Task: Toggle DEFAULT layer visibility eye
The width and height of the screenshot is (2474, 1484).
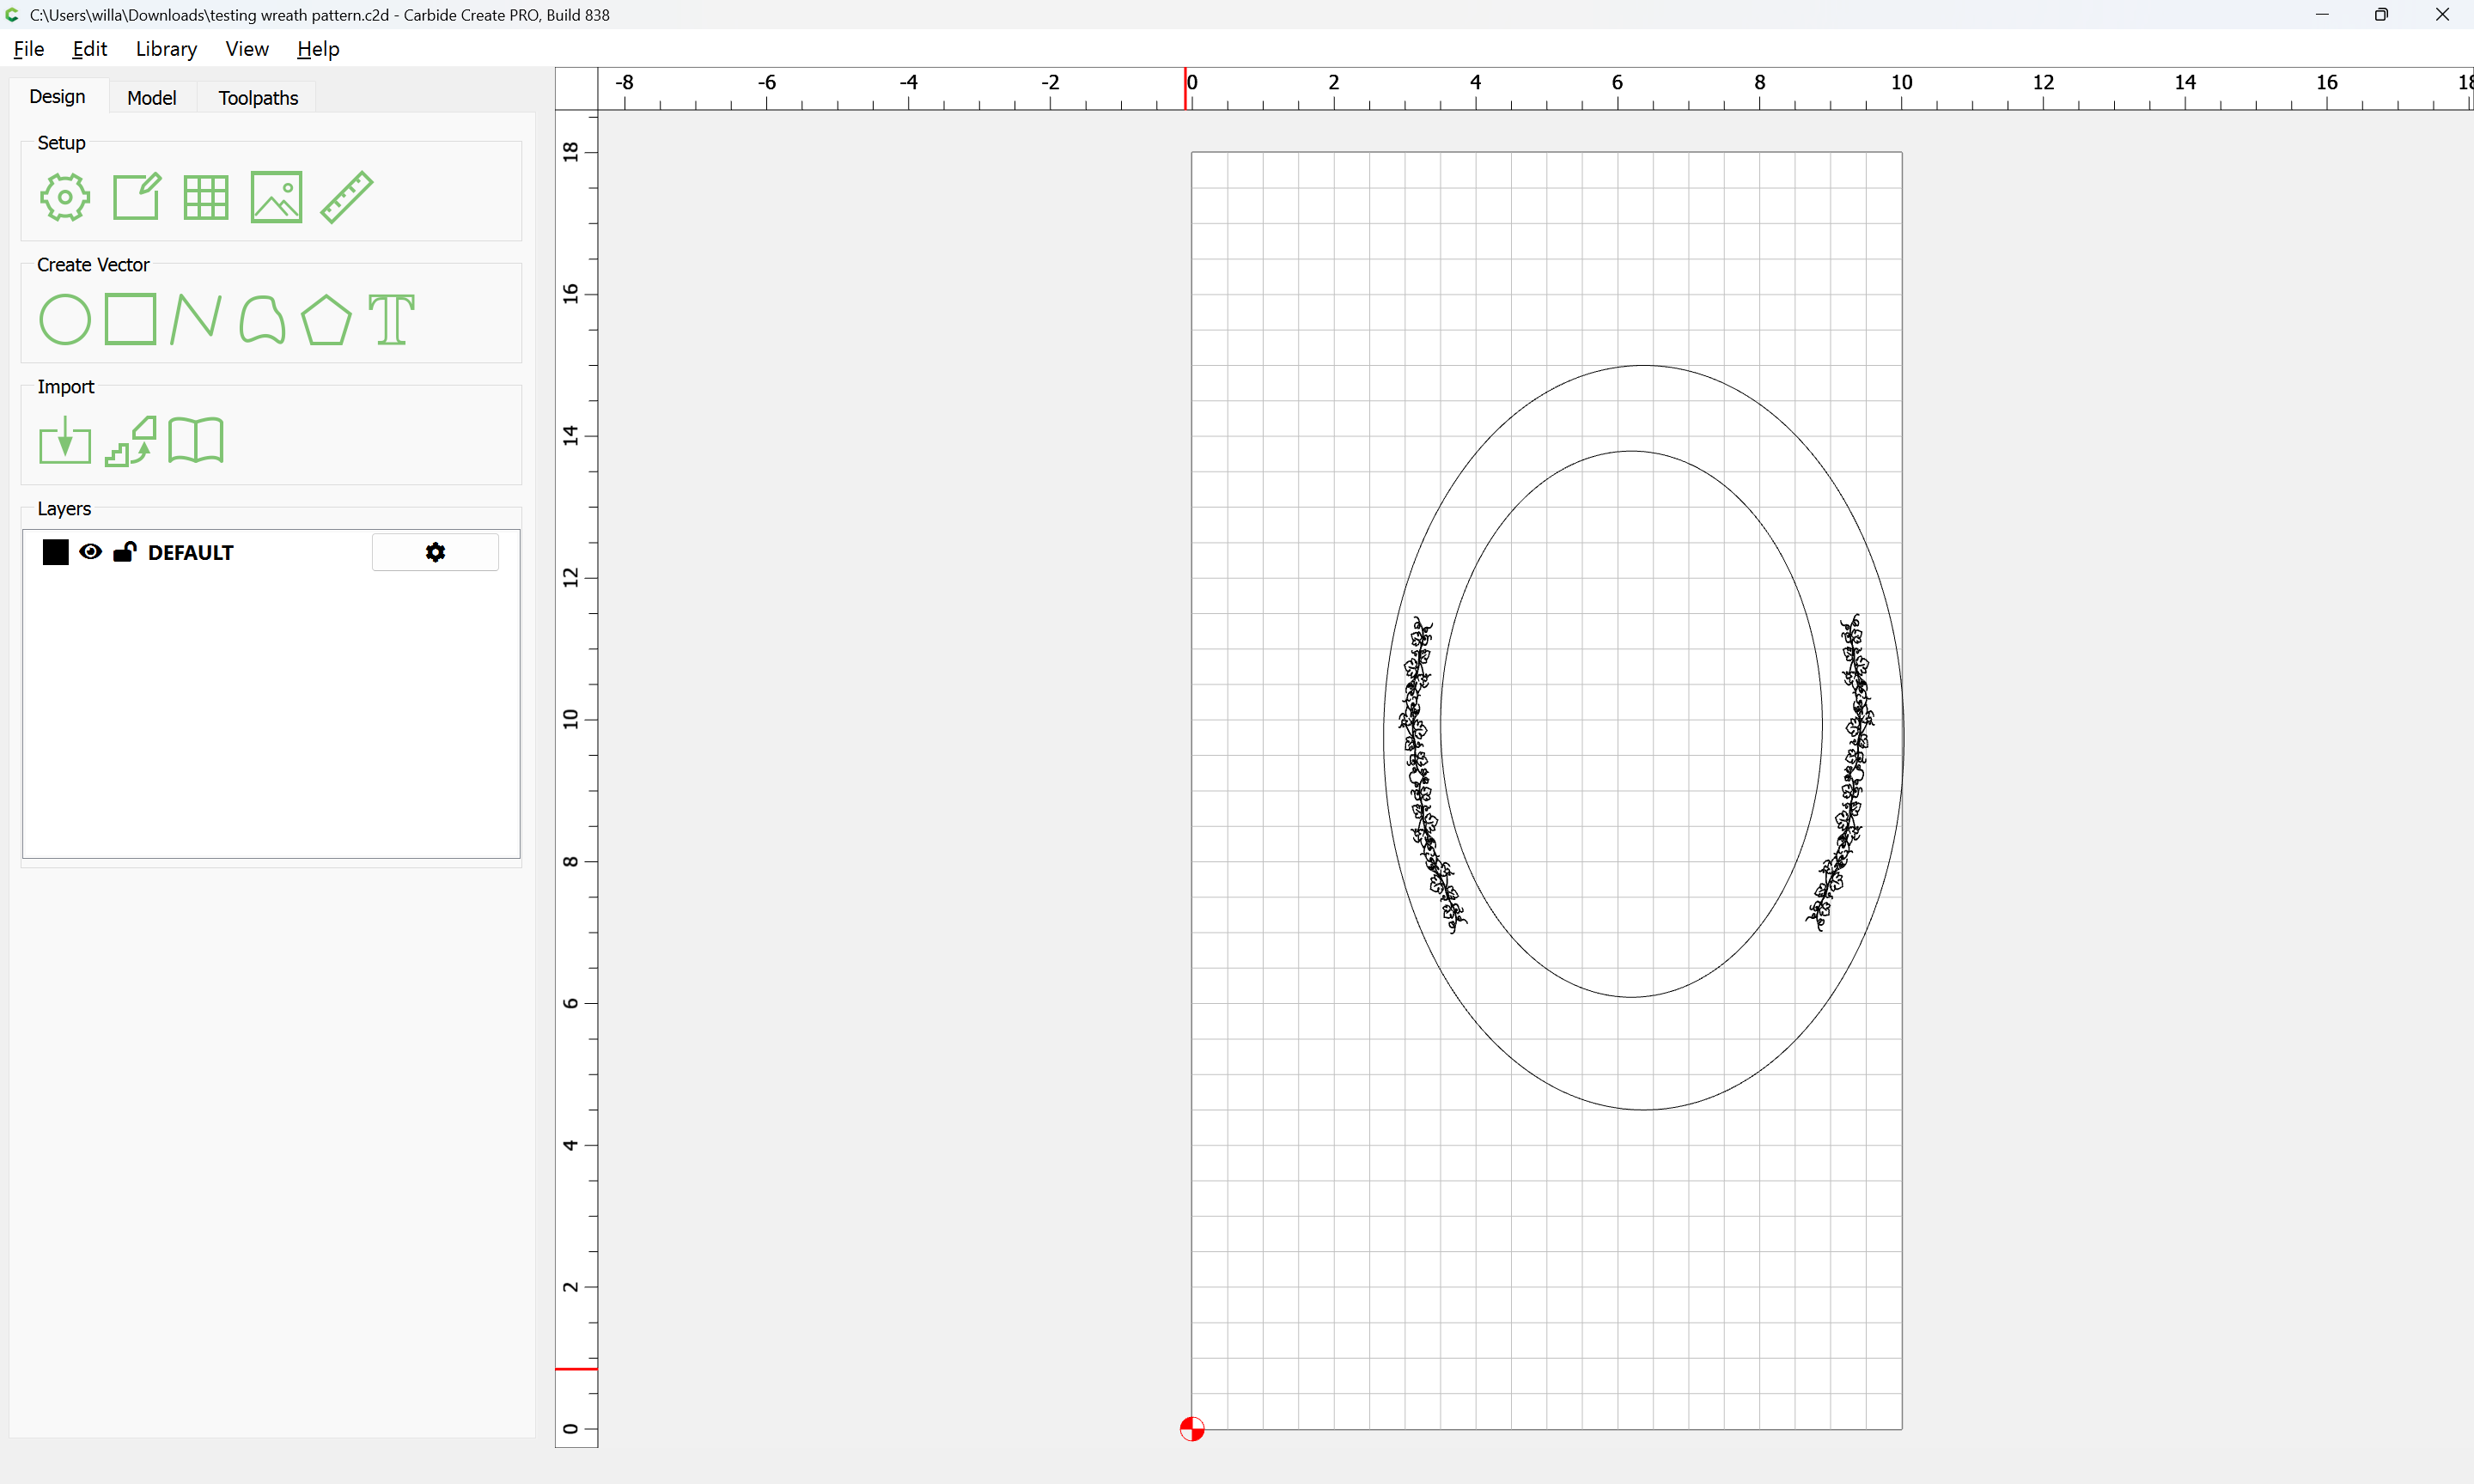Action: click(x=90, y=552)
